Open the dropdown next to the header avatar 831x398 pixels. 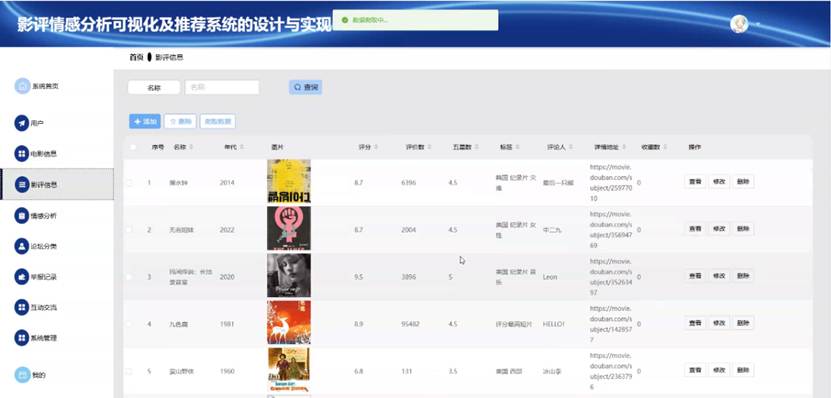[x=757, y=24]
